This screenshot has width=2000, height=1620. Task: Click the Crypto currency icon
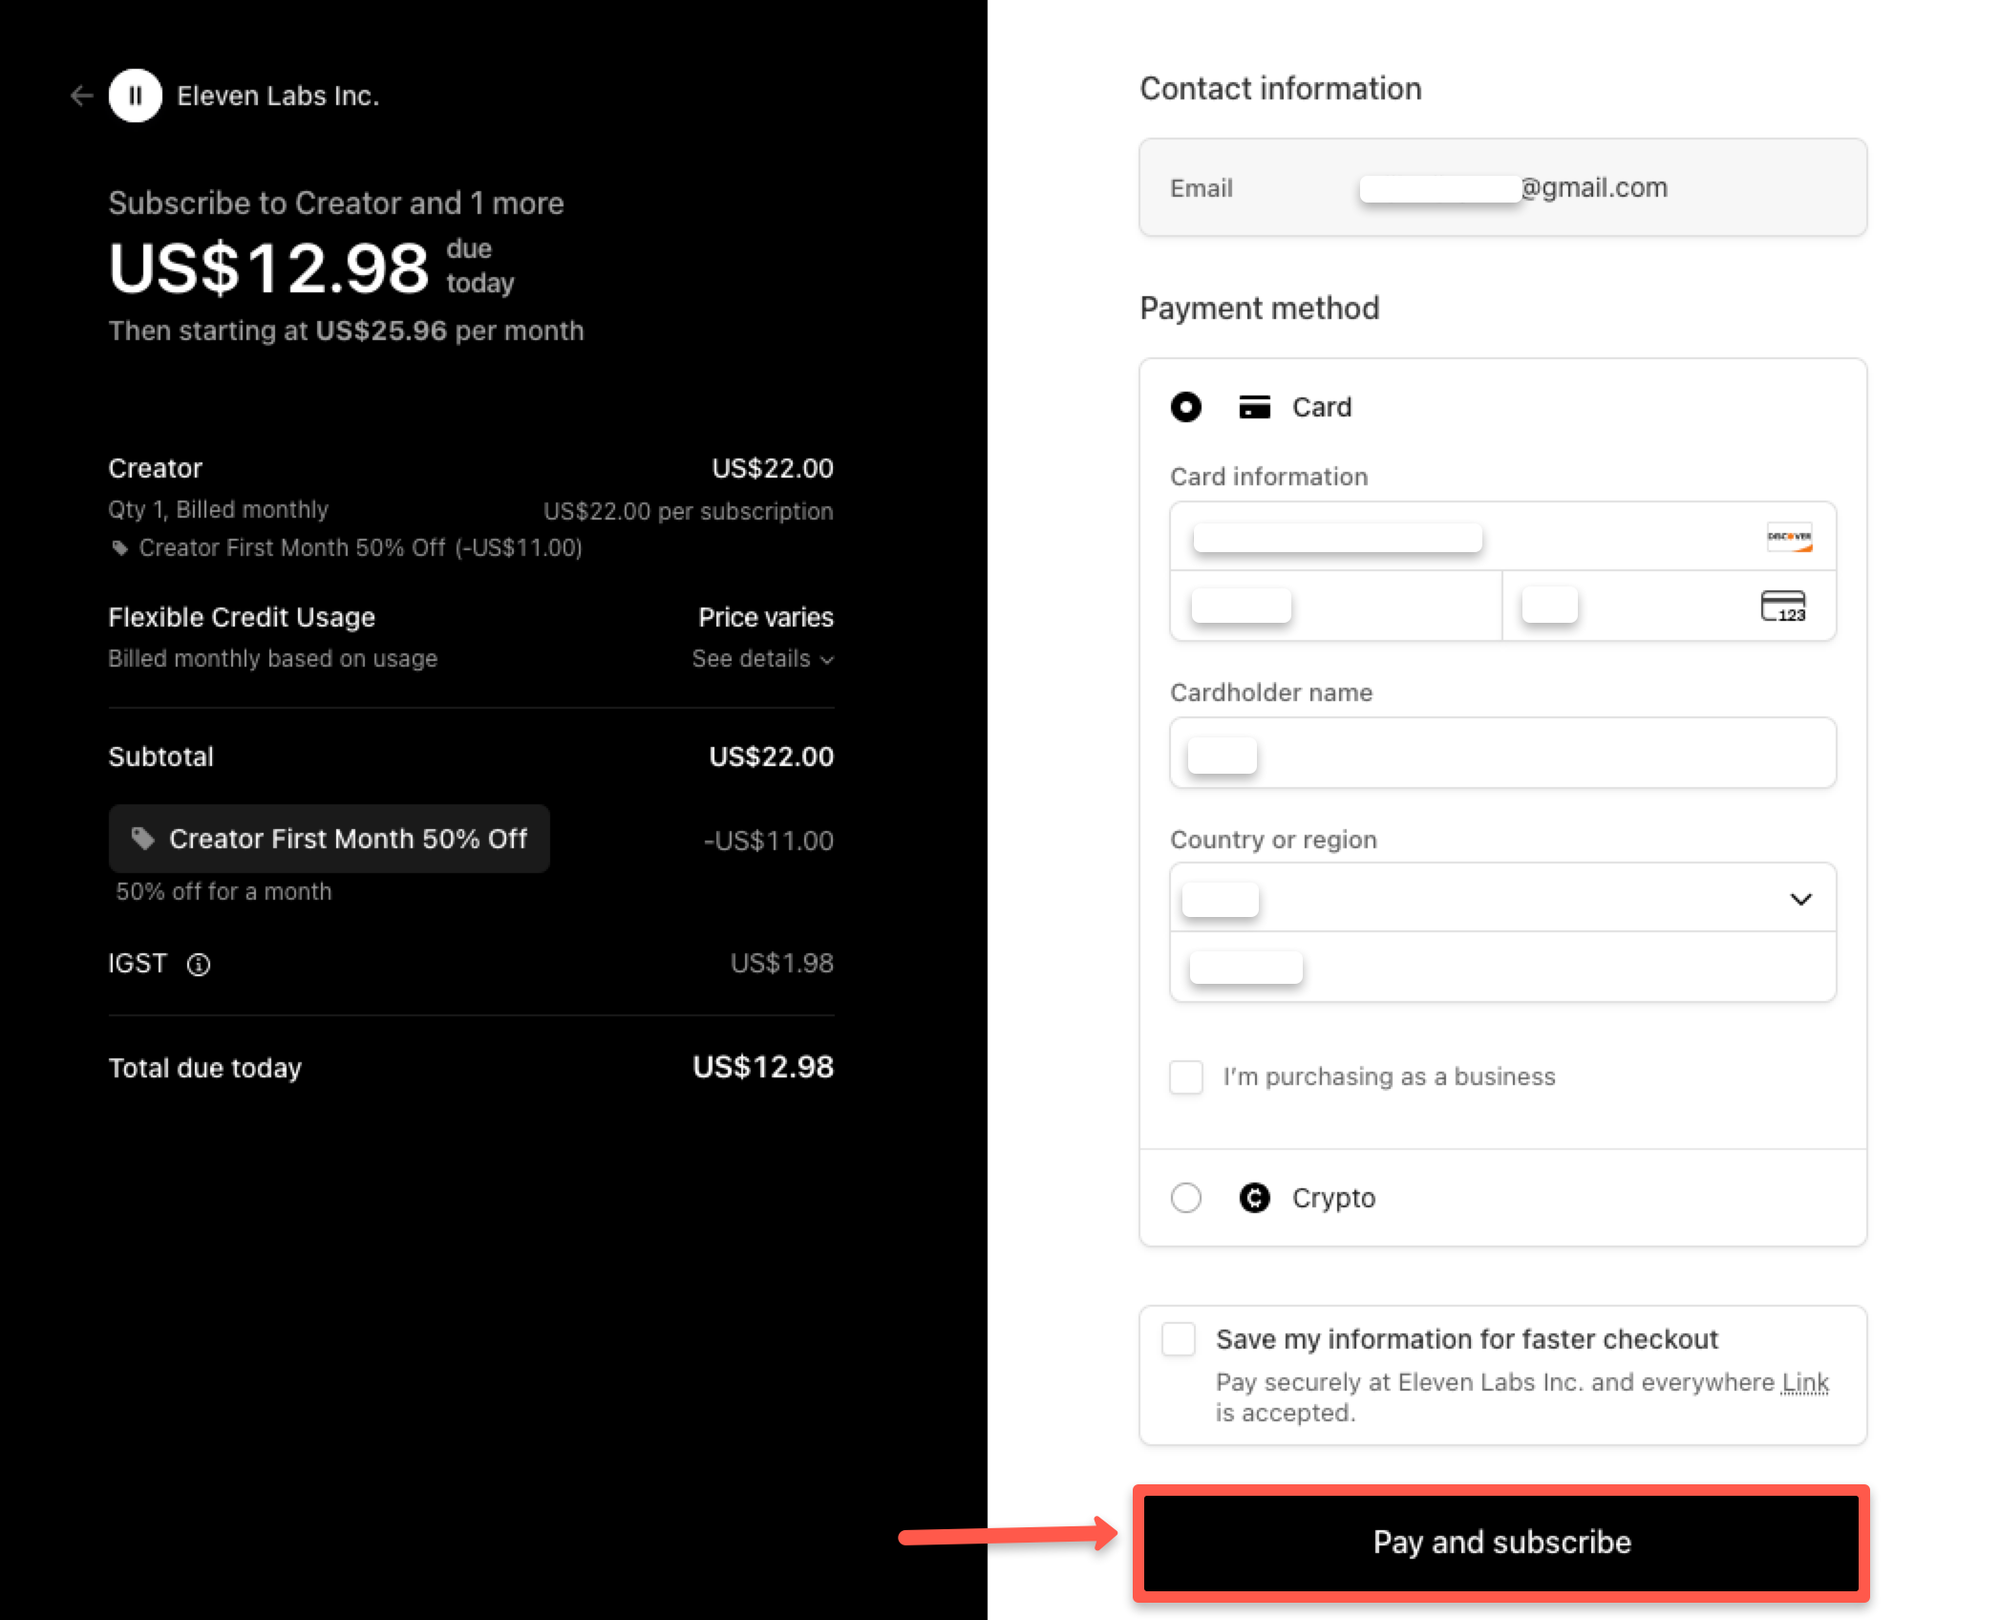click(1254, 1197)
